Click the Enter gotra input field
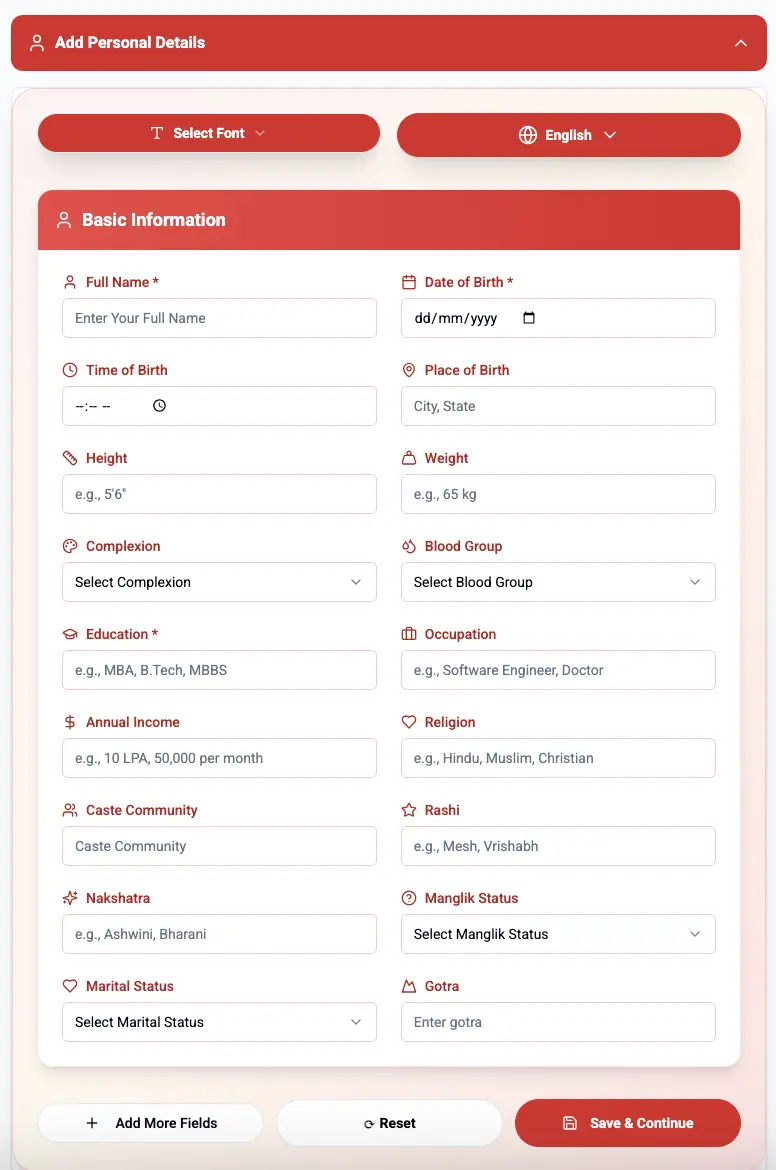Viewport: 776px width, 1170px height. tap(558, 1021)
